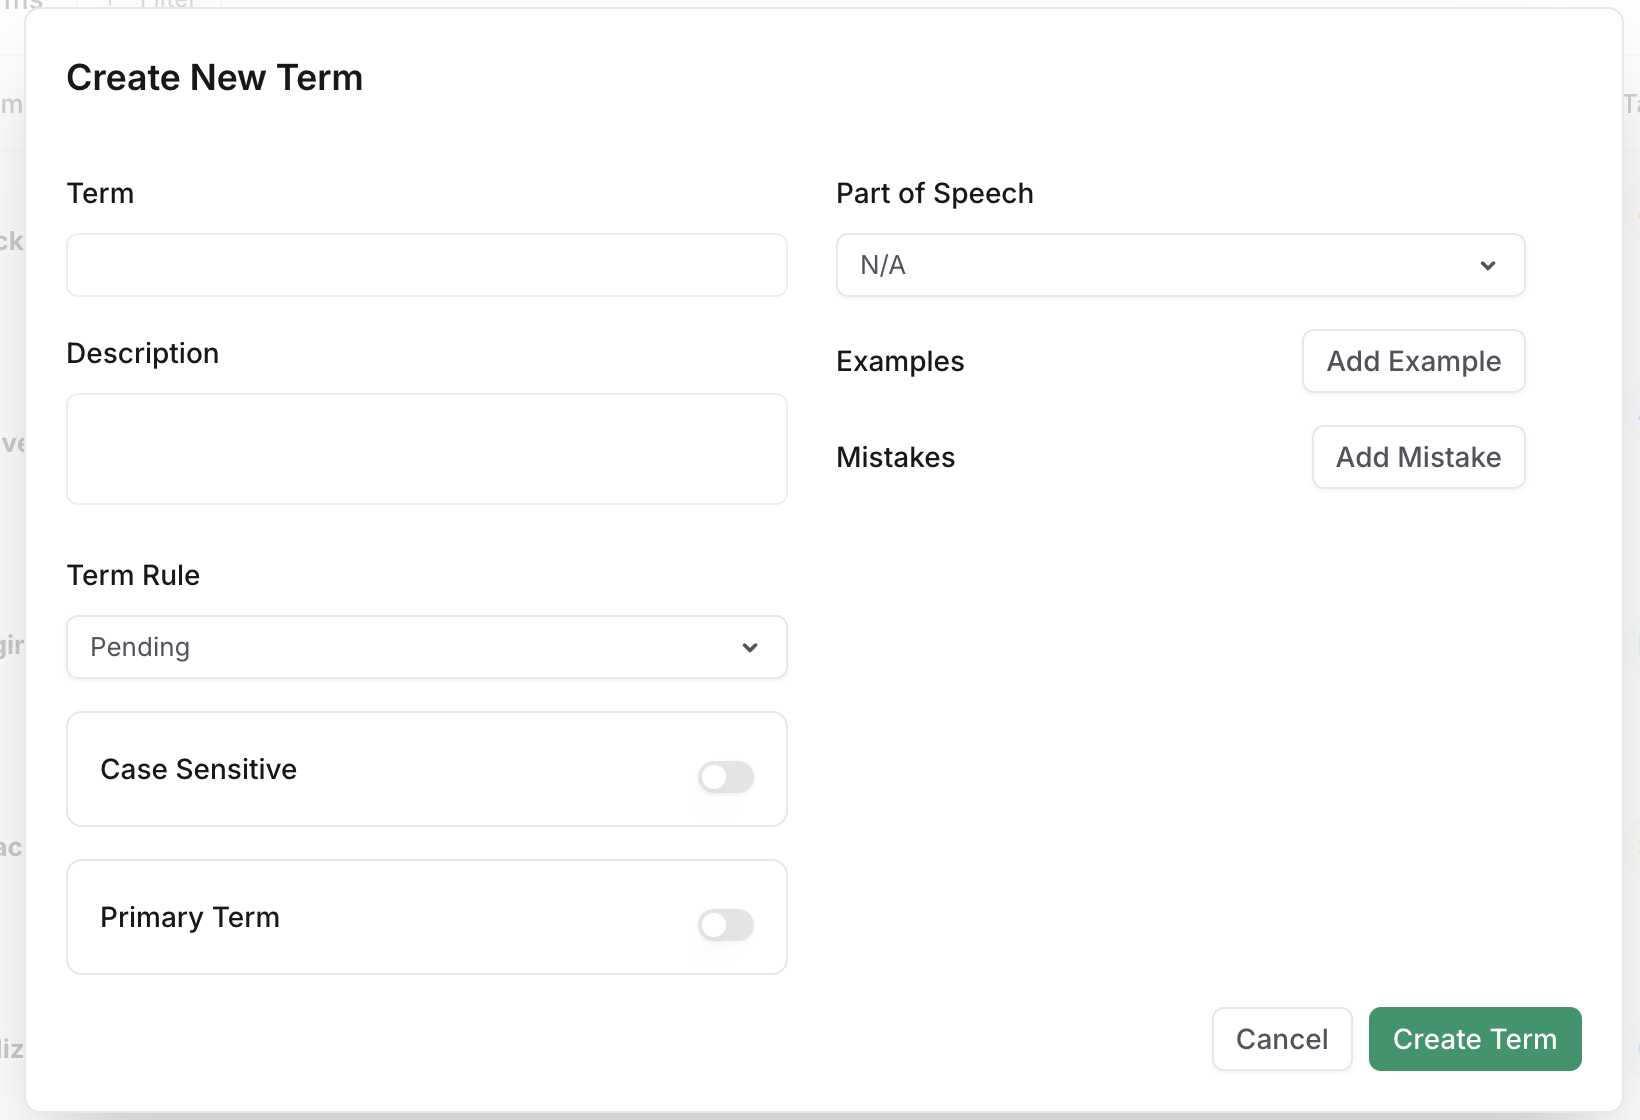The height and width of the screenshot is (1120, 1640).
Task: Click the Primary Term label text
Action: (x=190, y=917)
